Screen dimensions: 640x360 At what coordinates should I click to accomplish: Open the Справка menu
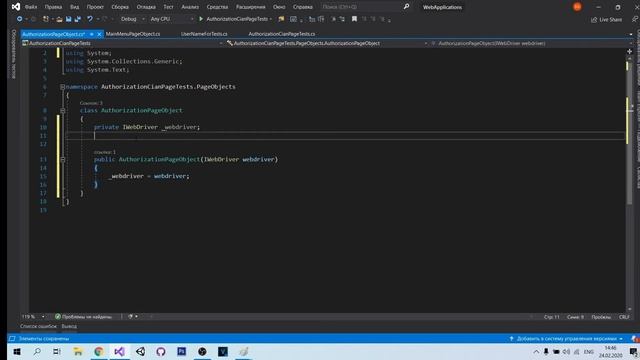(303, 7)
